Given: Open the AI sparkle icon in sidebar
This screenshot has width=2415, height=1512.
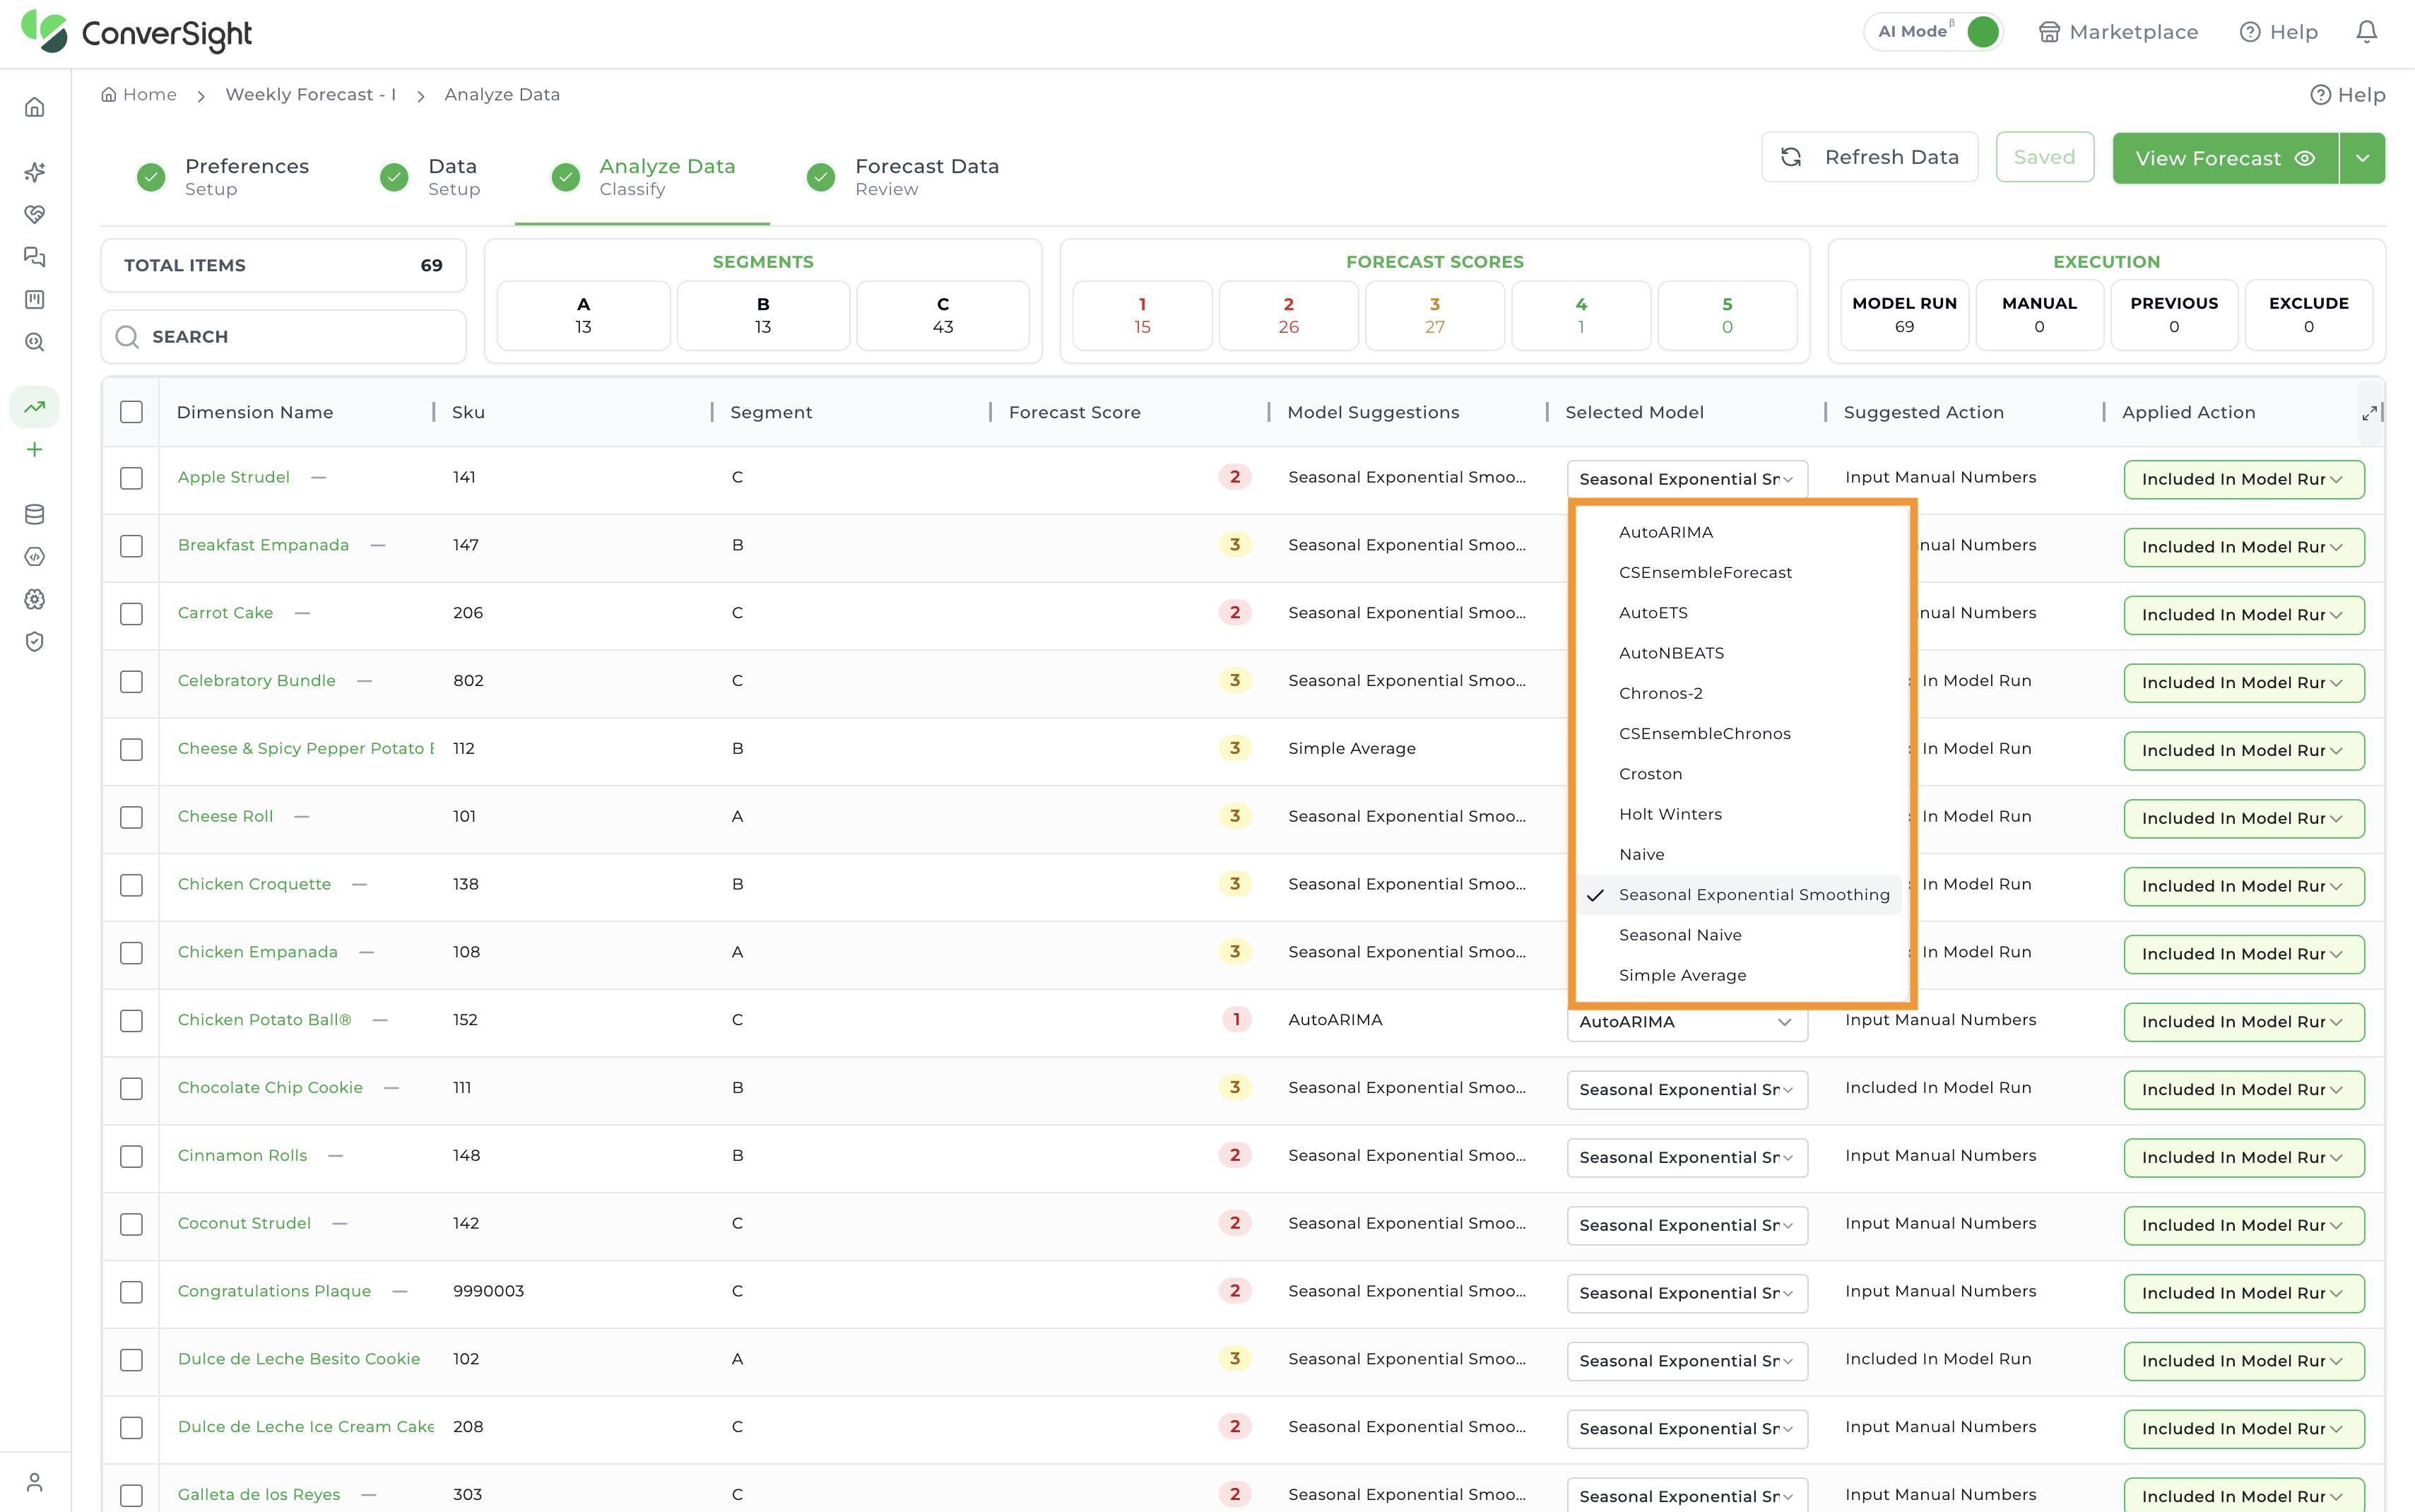Looking at the screenshot, I should click(x=35, y=172).
